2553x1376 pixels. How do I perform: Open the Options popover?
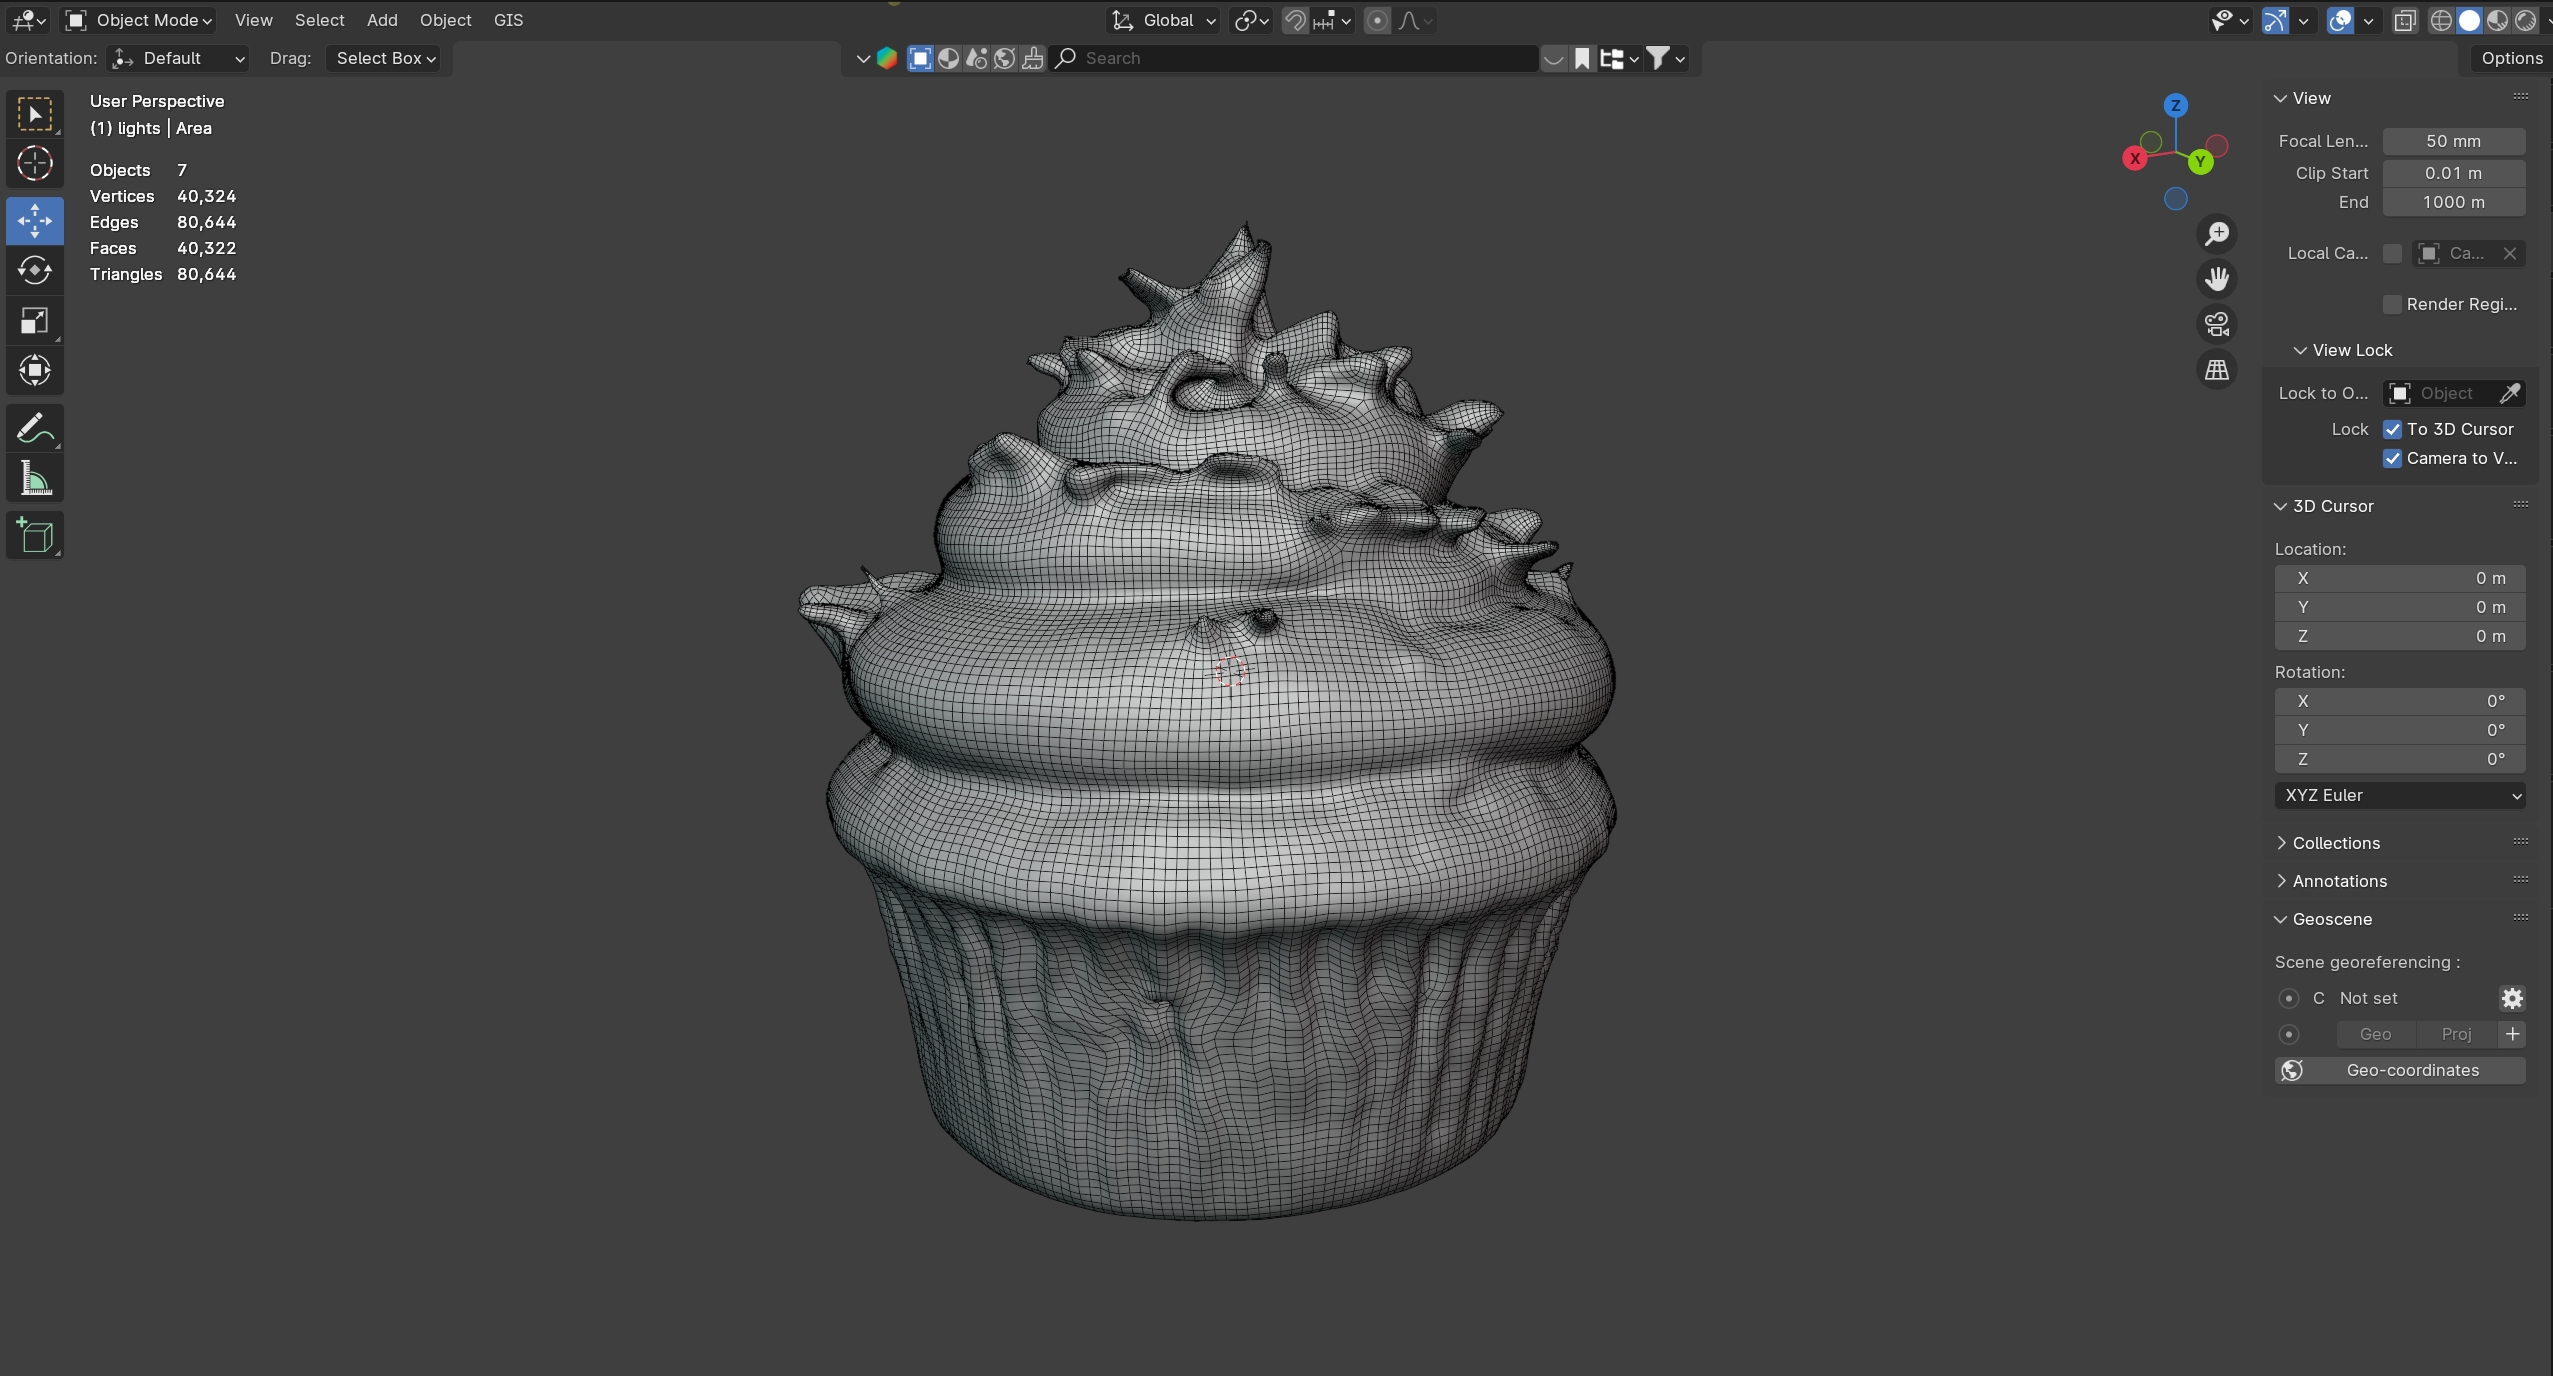tap(2511, 58)
